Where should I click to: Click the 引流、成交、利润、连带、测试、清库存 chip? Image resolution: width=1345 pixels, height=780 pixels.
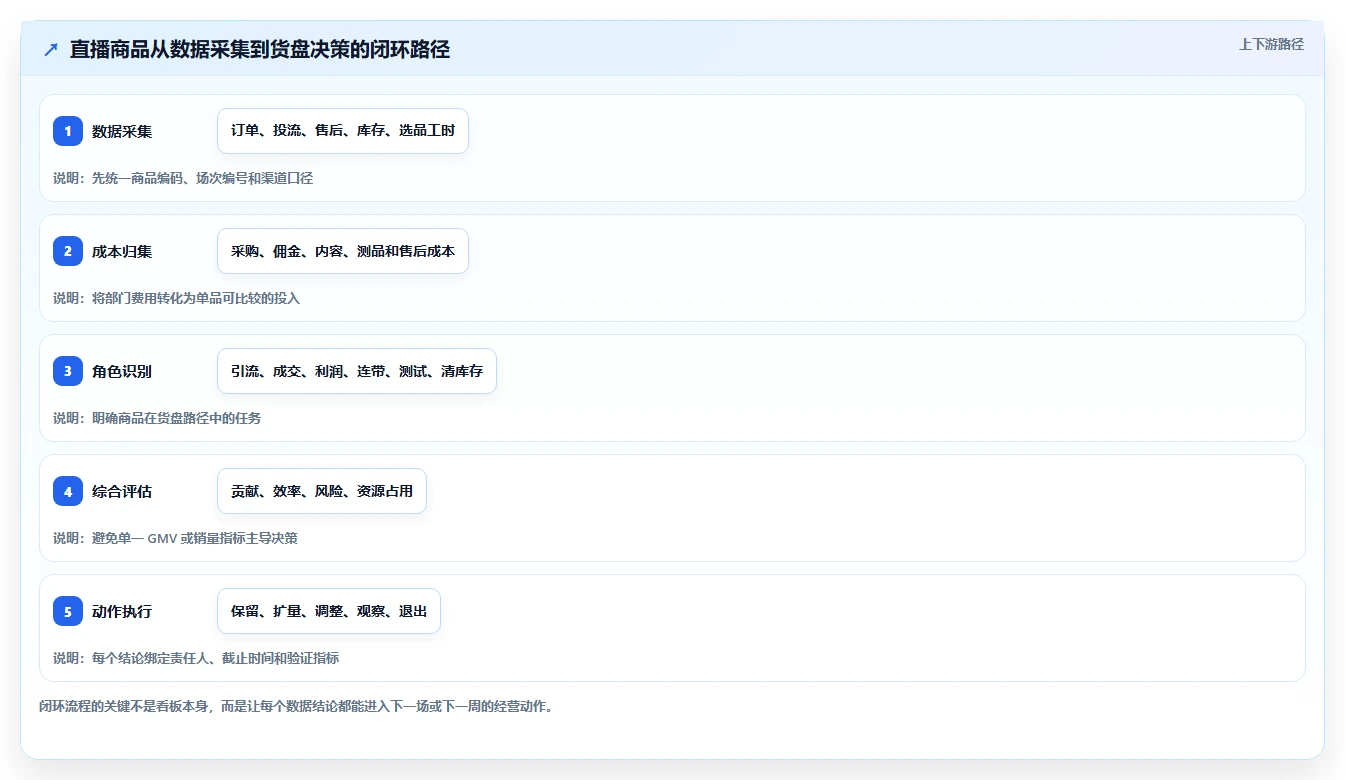pos(357,371)
